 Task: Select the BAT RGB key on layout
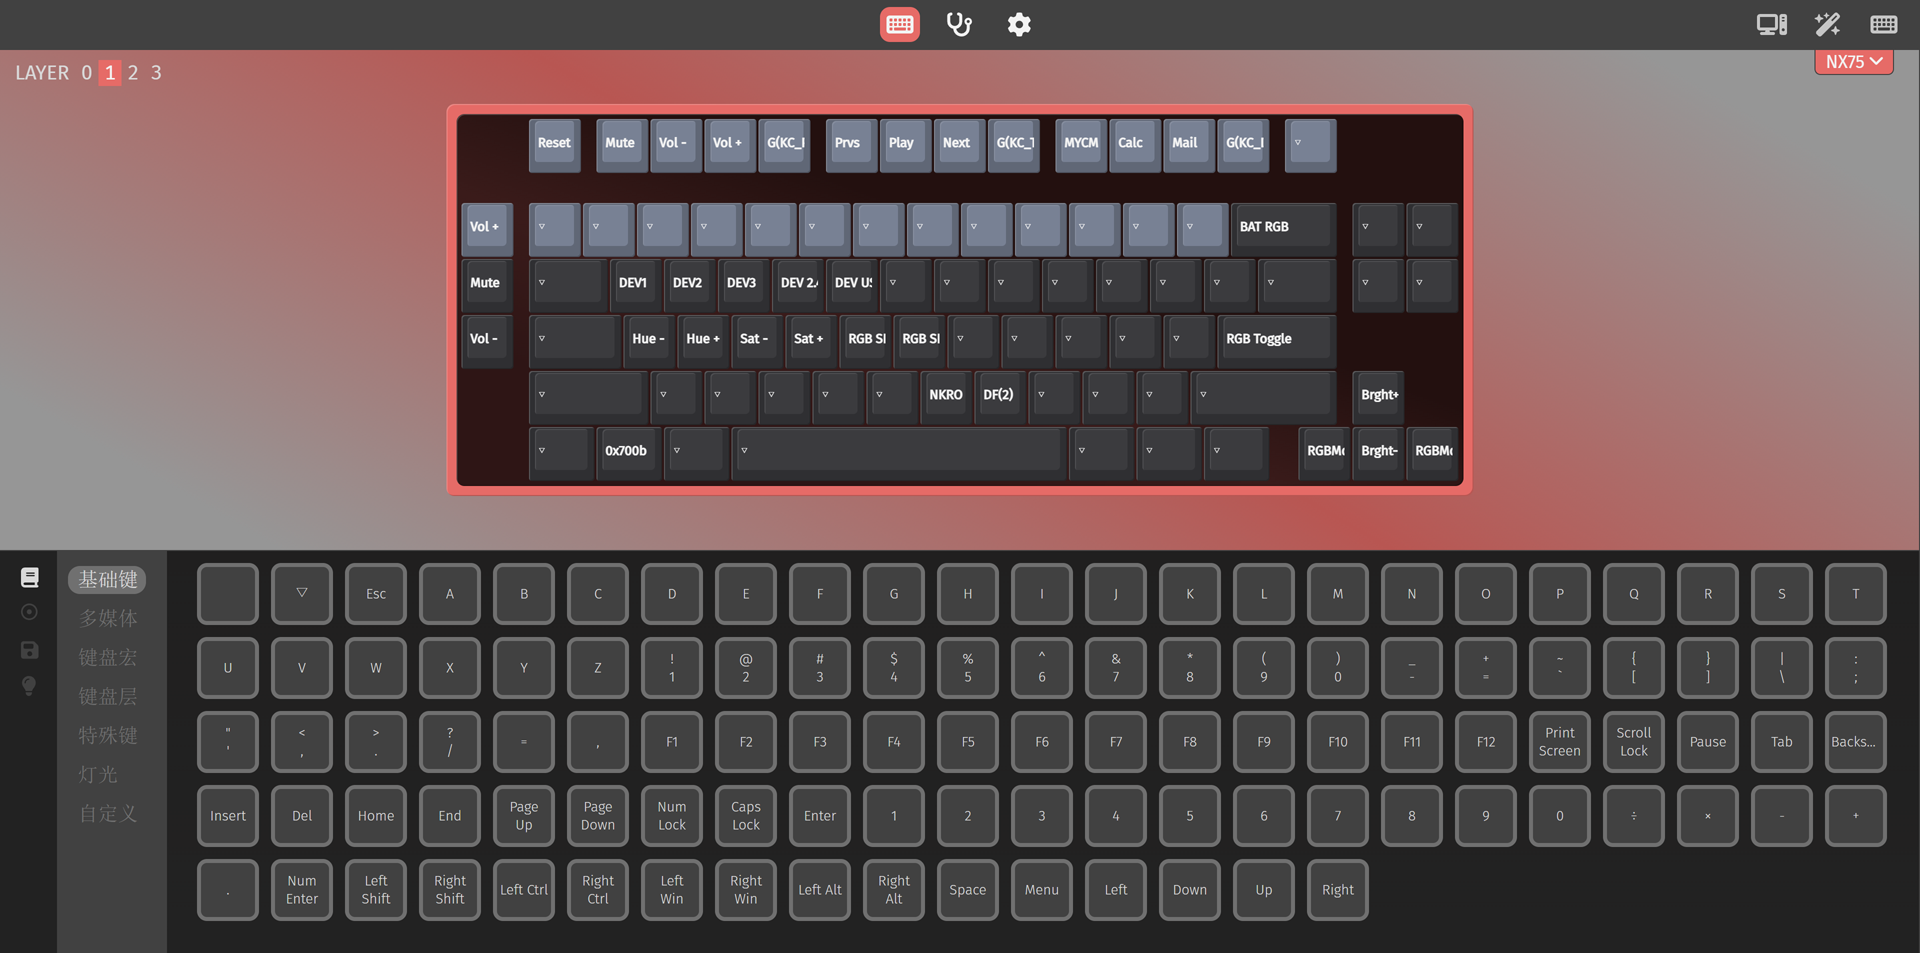[1282, 227]
